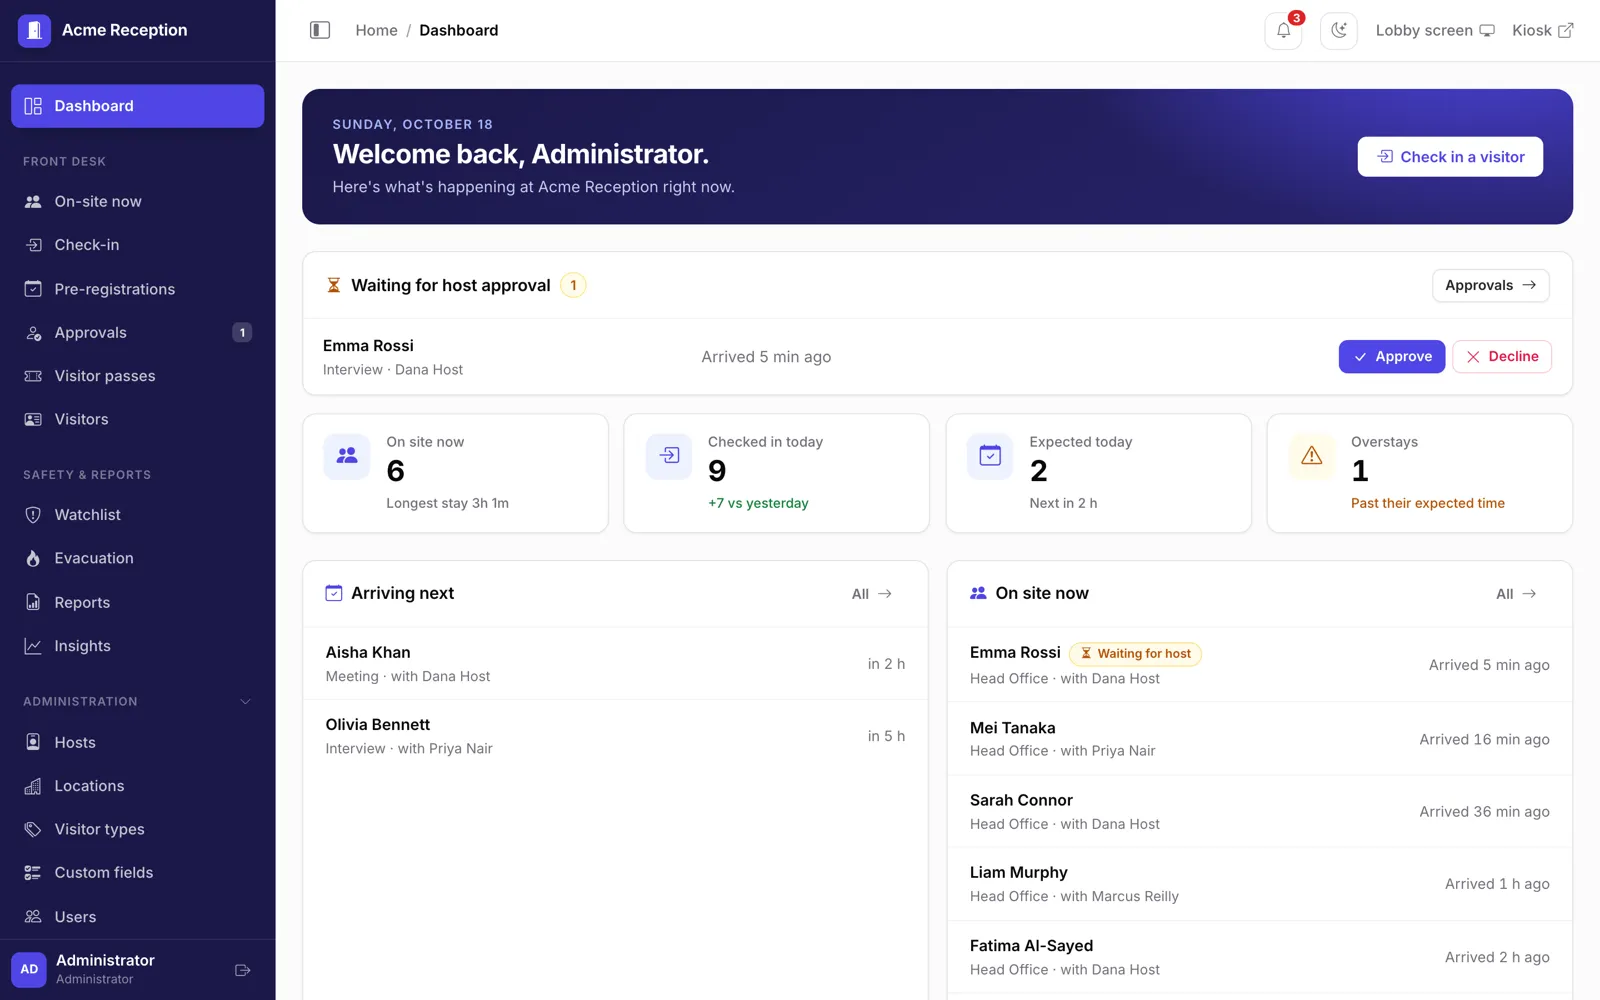Open Users administration page

138,917
